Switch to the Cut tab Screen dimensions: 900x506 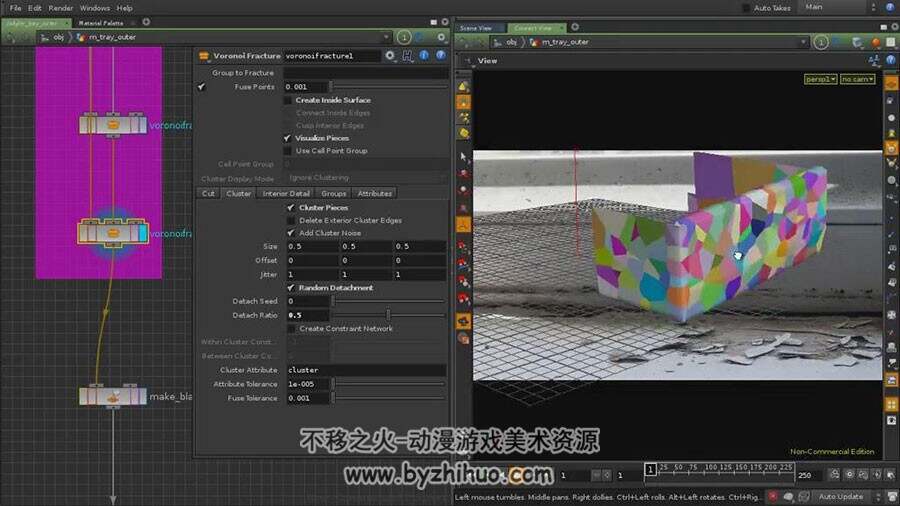click(x=208, y=193)
